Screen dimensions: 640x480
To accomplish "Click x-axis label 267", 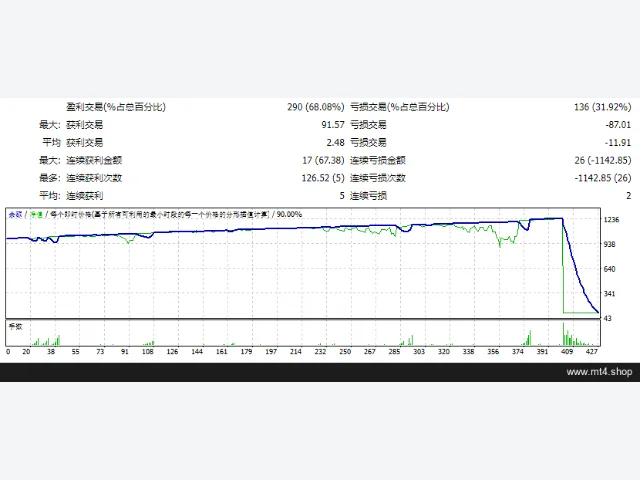I will coord(370,351).
